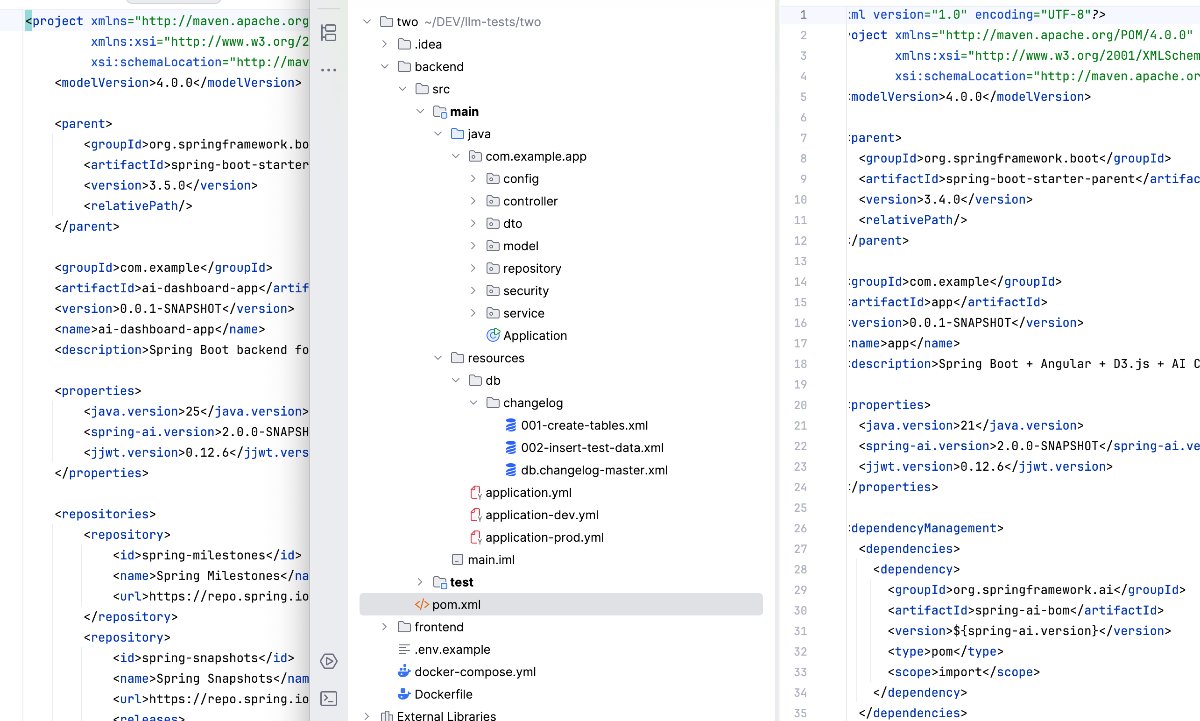Viewport: 1200px width, 721px height.
Task: Click the More tool windows ellipsis
Action: [x=328, y=71]
